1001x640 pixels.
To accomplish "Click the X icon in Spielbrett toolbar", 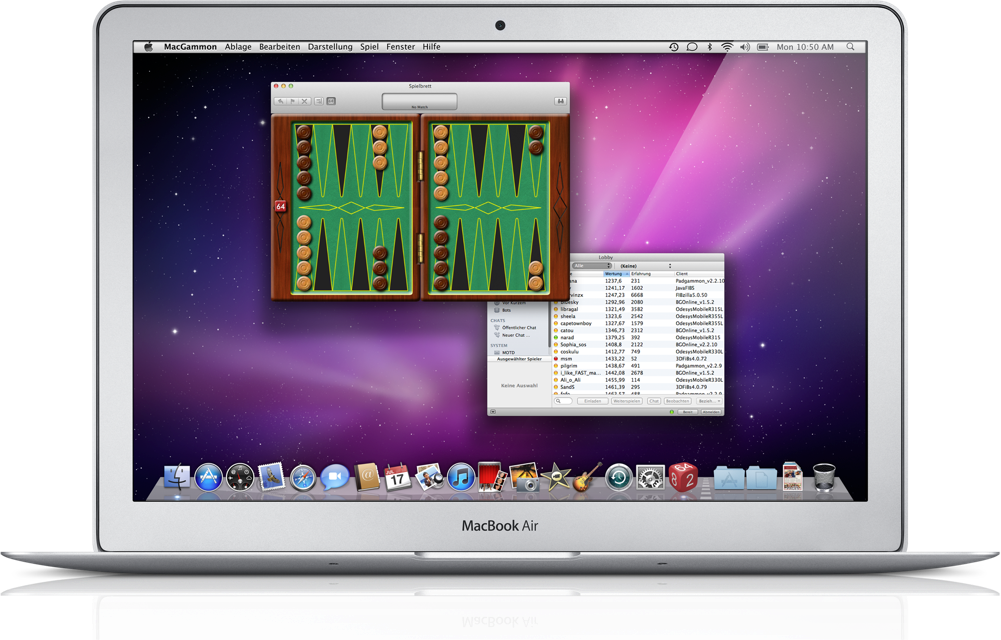I will click(x=305, y=101).
